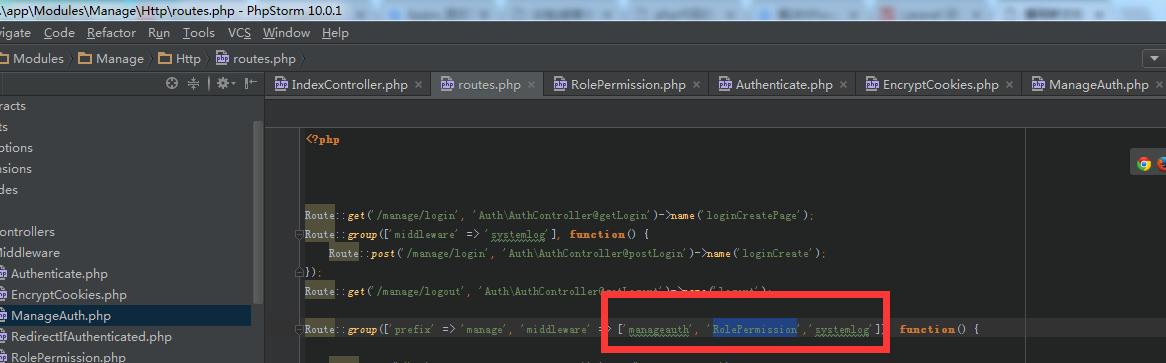This screenshot has height=363, width=1166.
Task: Open the Tools menu
Action: point(199,33)
